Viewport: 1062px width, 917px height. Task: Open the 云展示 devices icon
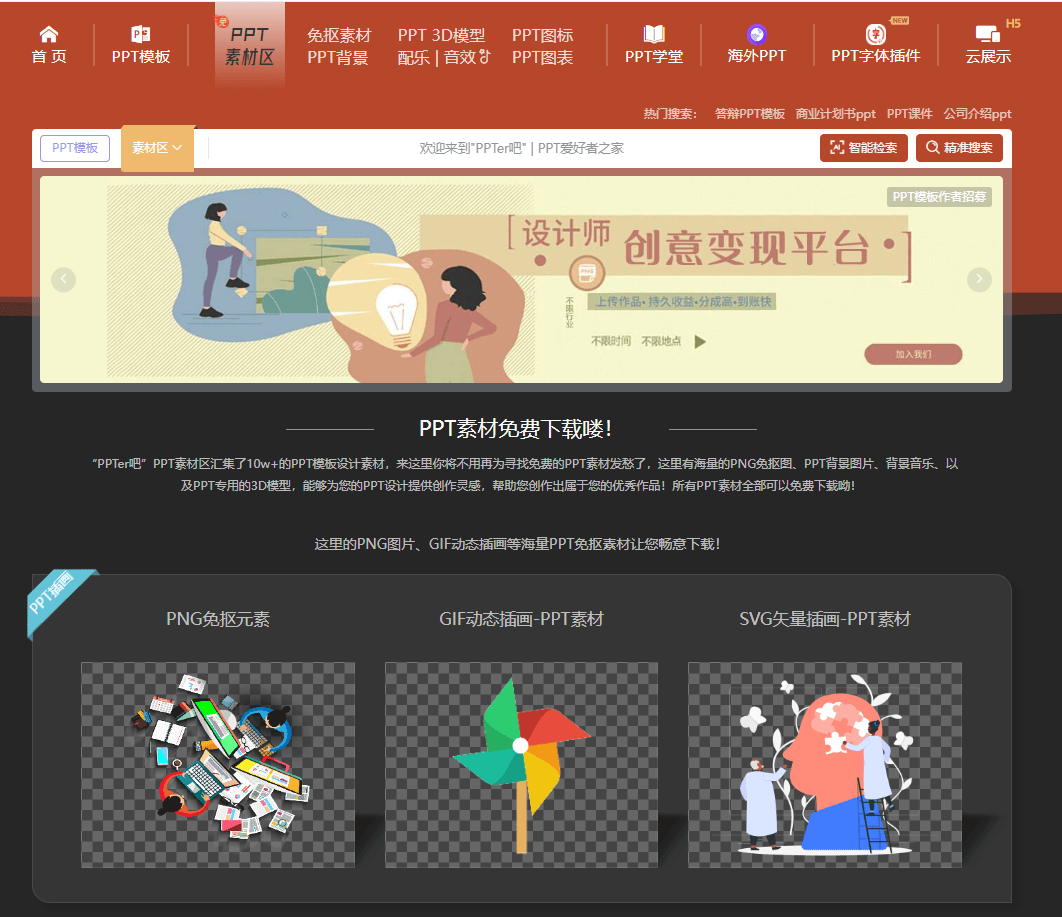(x=988, y=35)
